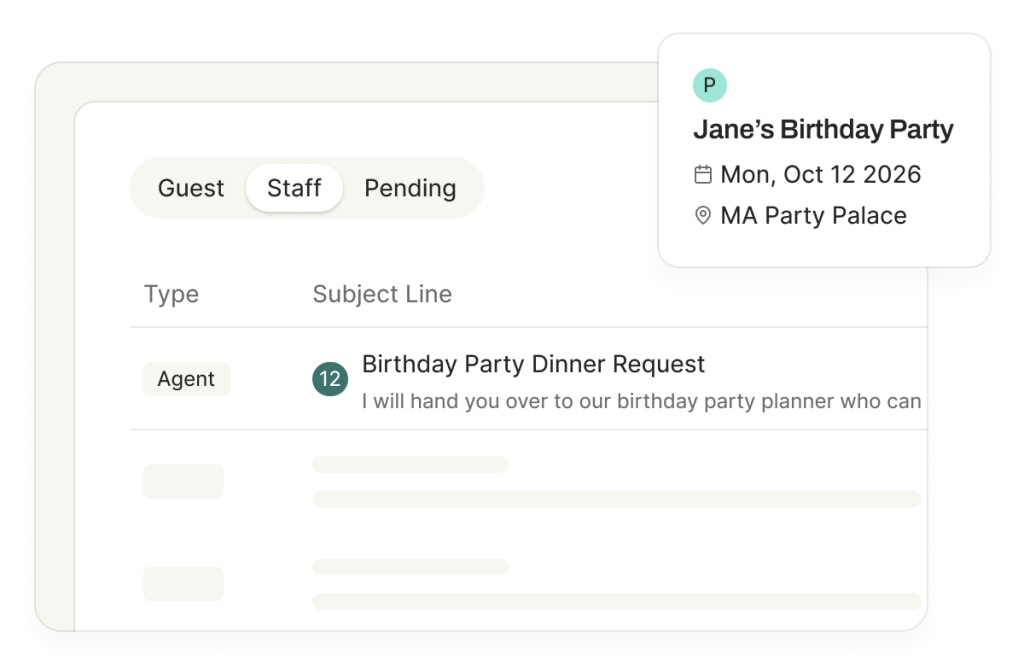Click the green P avatar circle
Screen dimensions: 1024x666
click(709, 85)
